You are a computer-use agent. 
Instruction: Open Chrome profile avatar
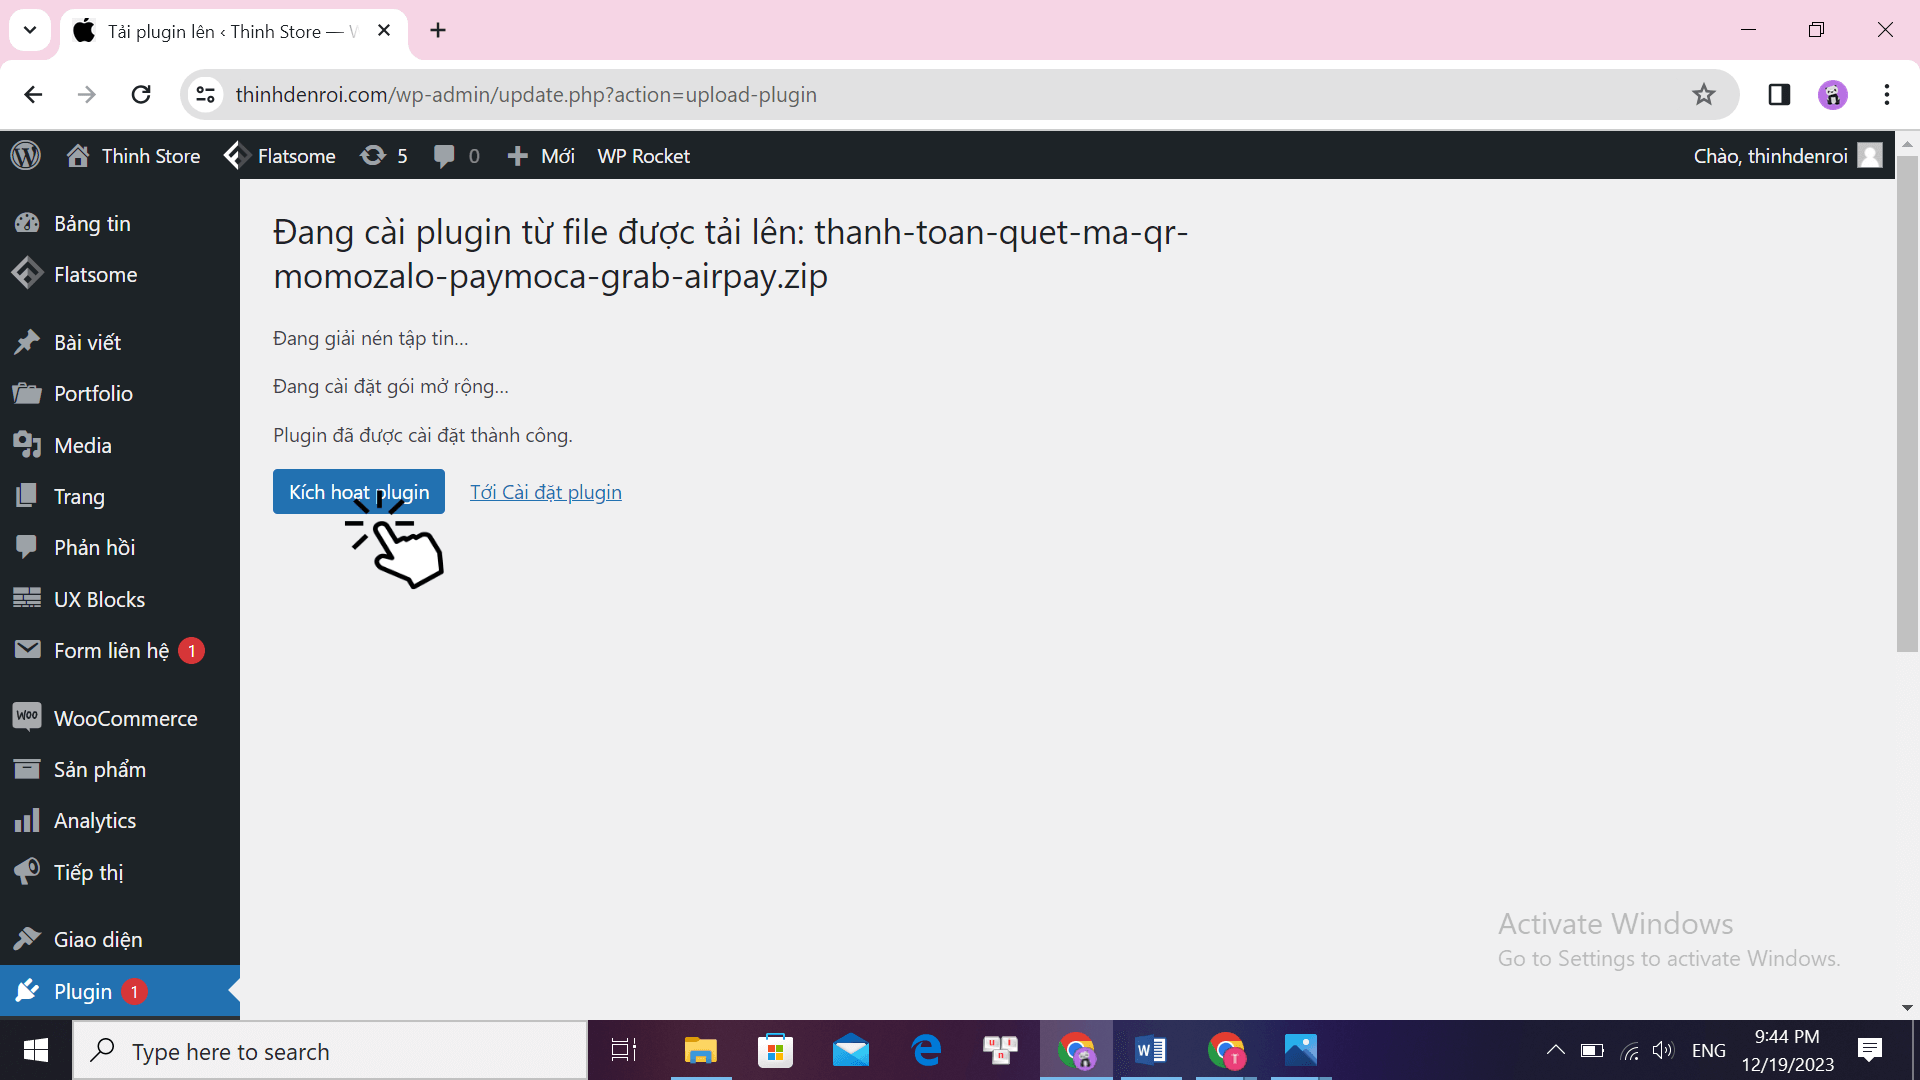point(1833,94)
